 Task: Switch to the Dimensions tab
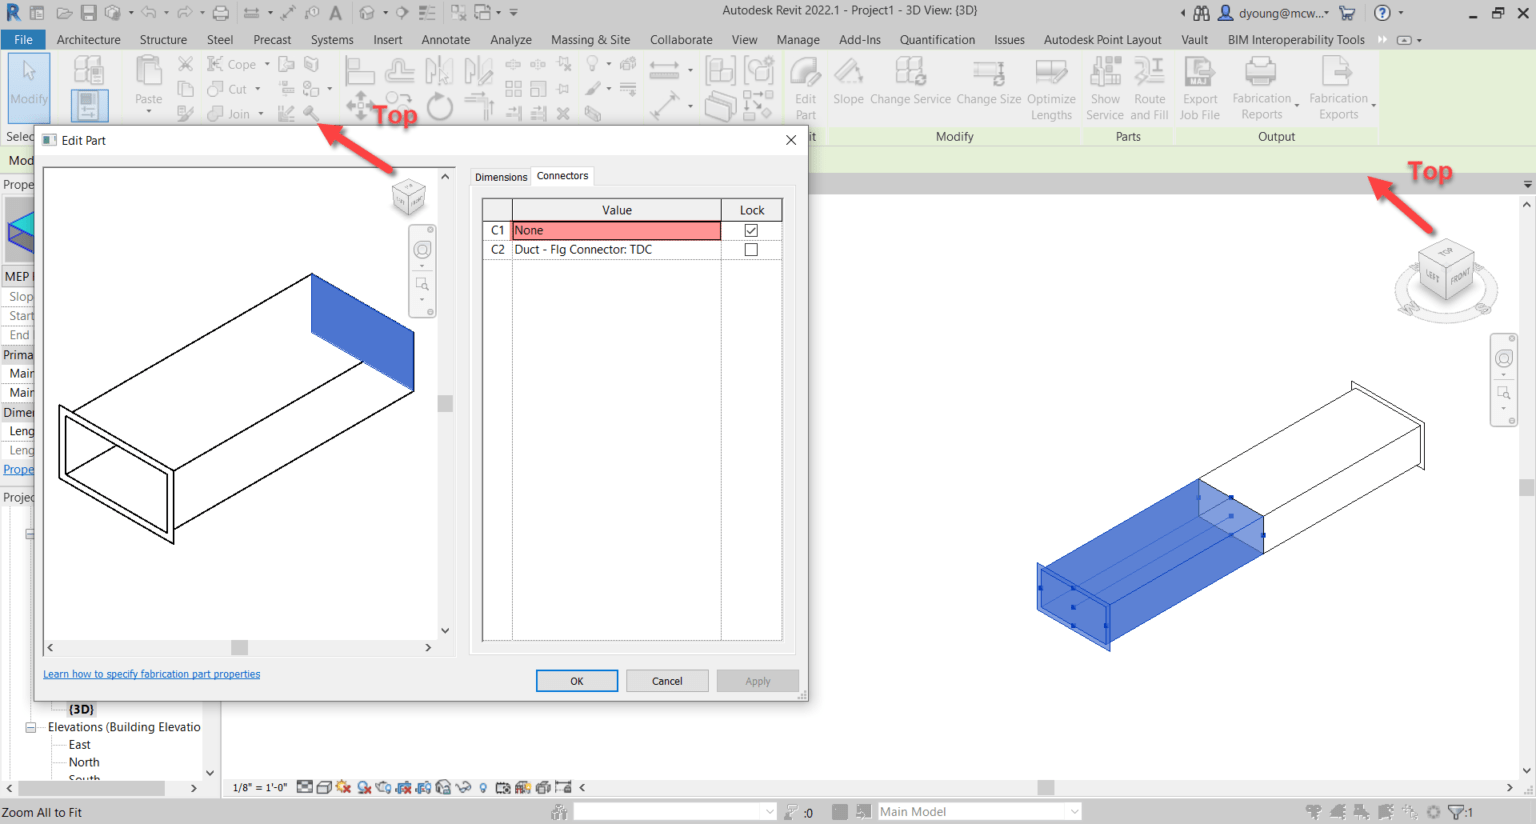(x=500, y=176)
